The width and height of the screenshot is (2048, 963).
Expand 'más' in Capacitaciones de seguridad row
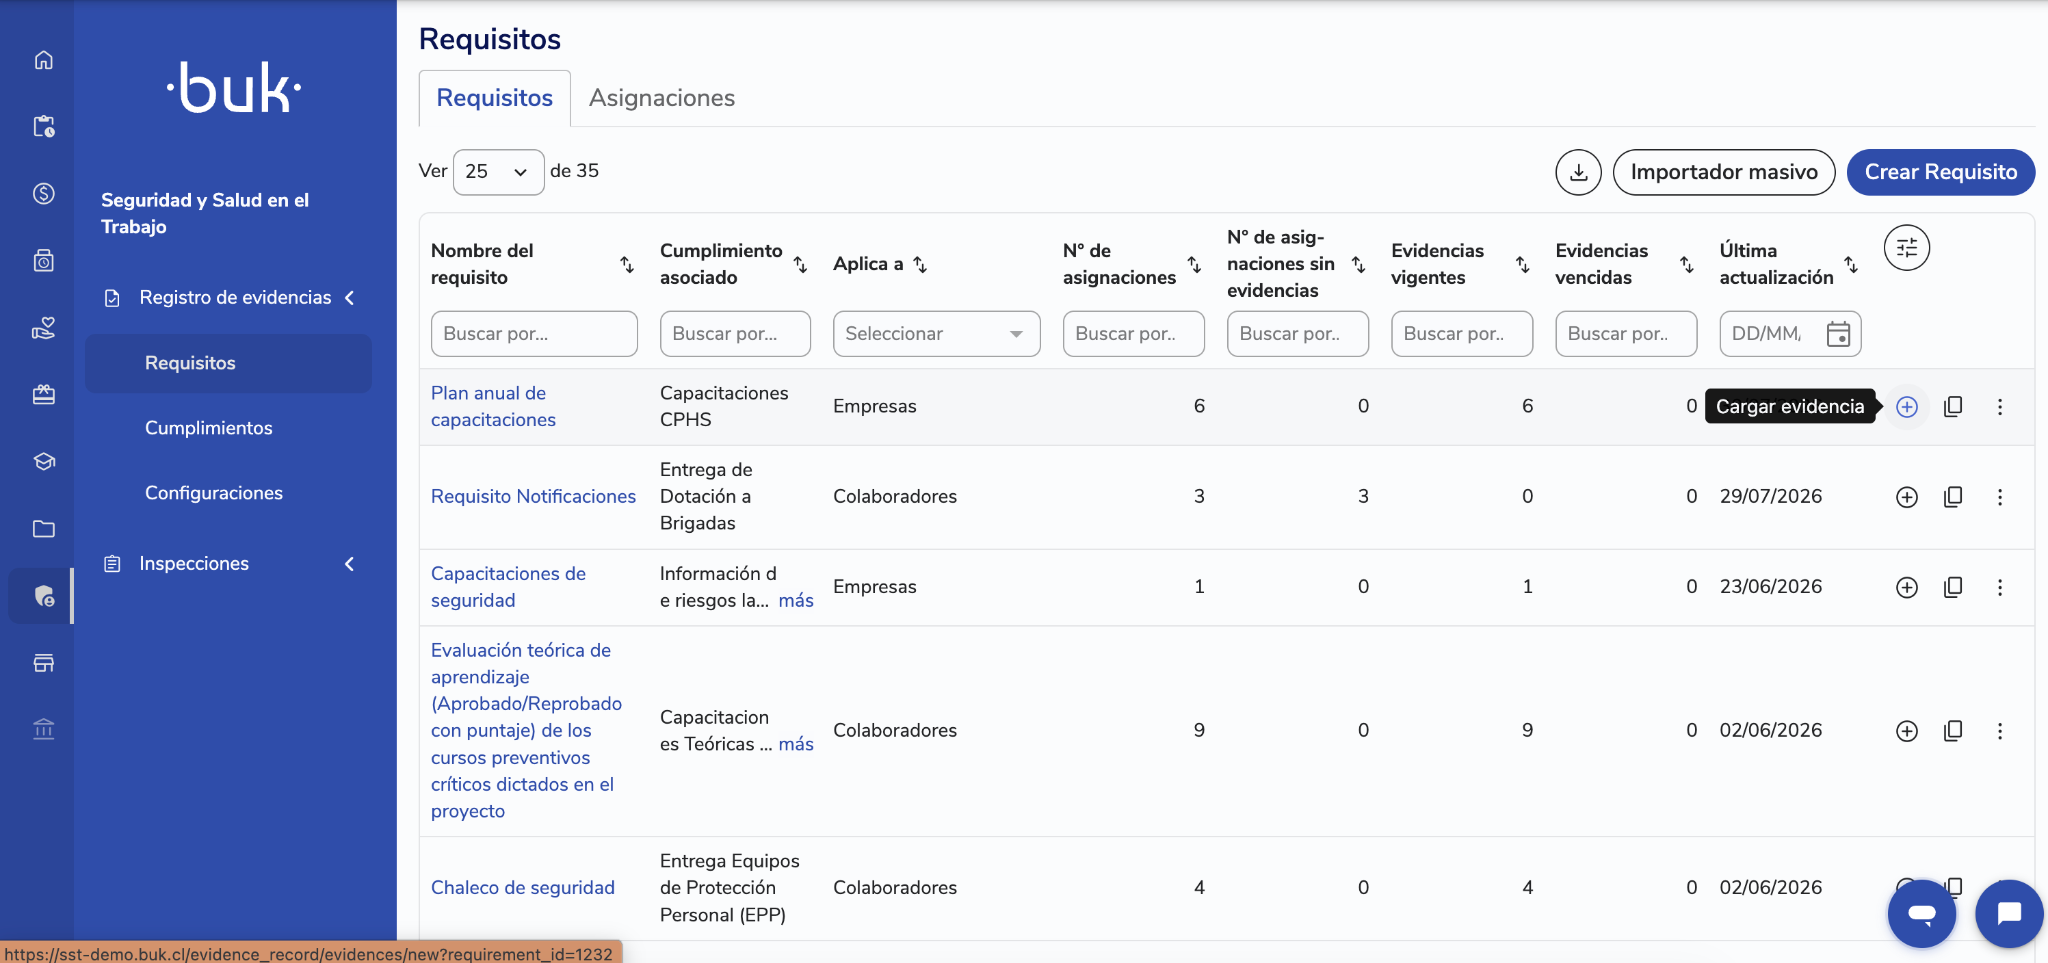coord(796,601)
